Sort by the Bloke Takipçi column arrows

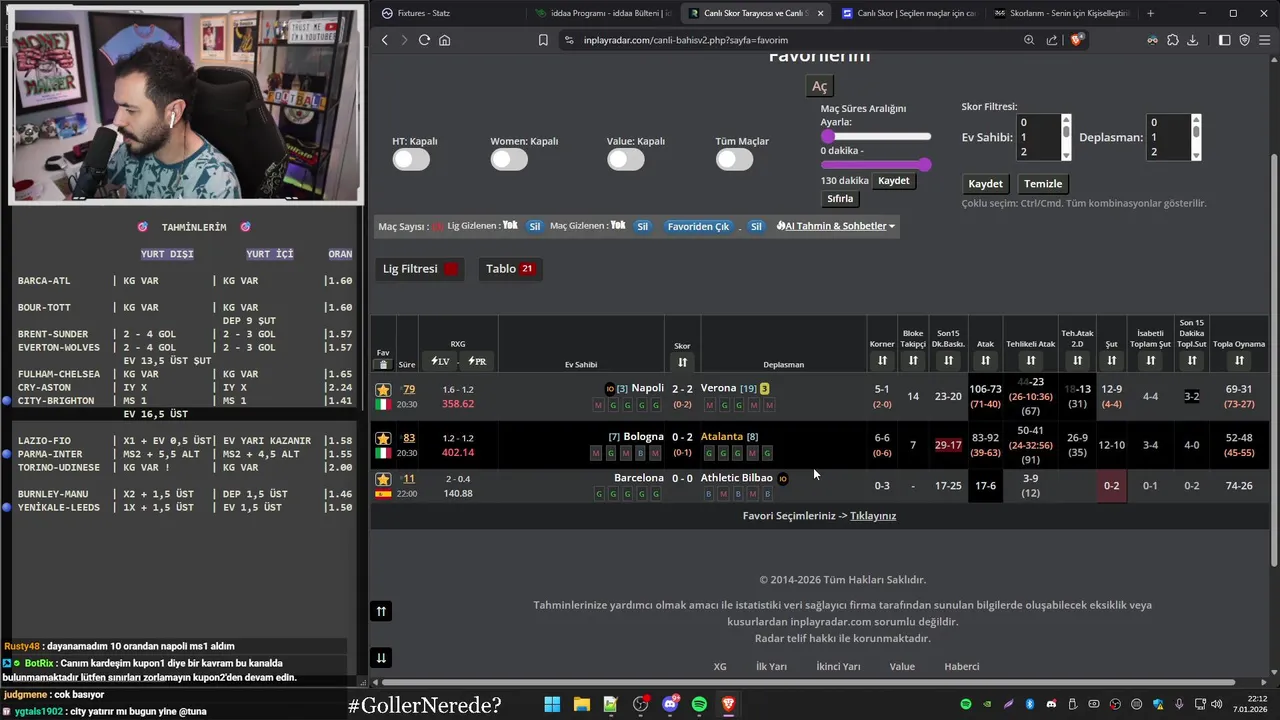[913, 361]
